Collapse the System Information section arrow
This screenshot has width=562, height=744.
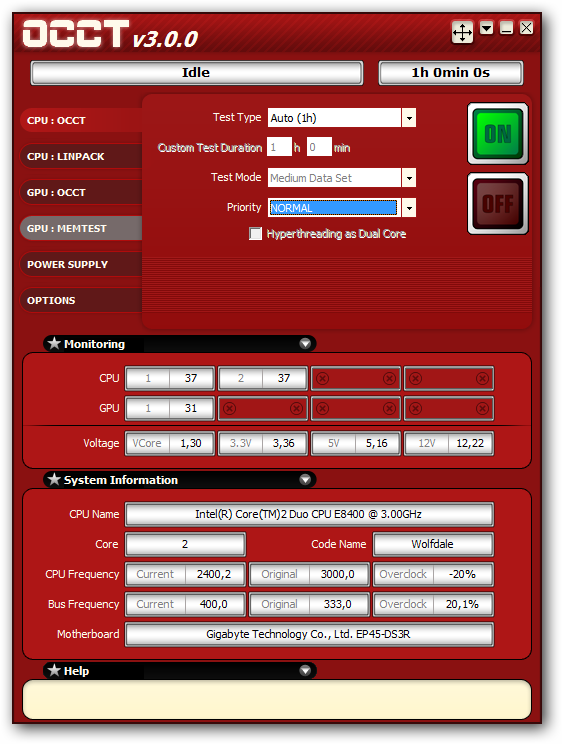pos(305,479)
